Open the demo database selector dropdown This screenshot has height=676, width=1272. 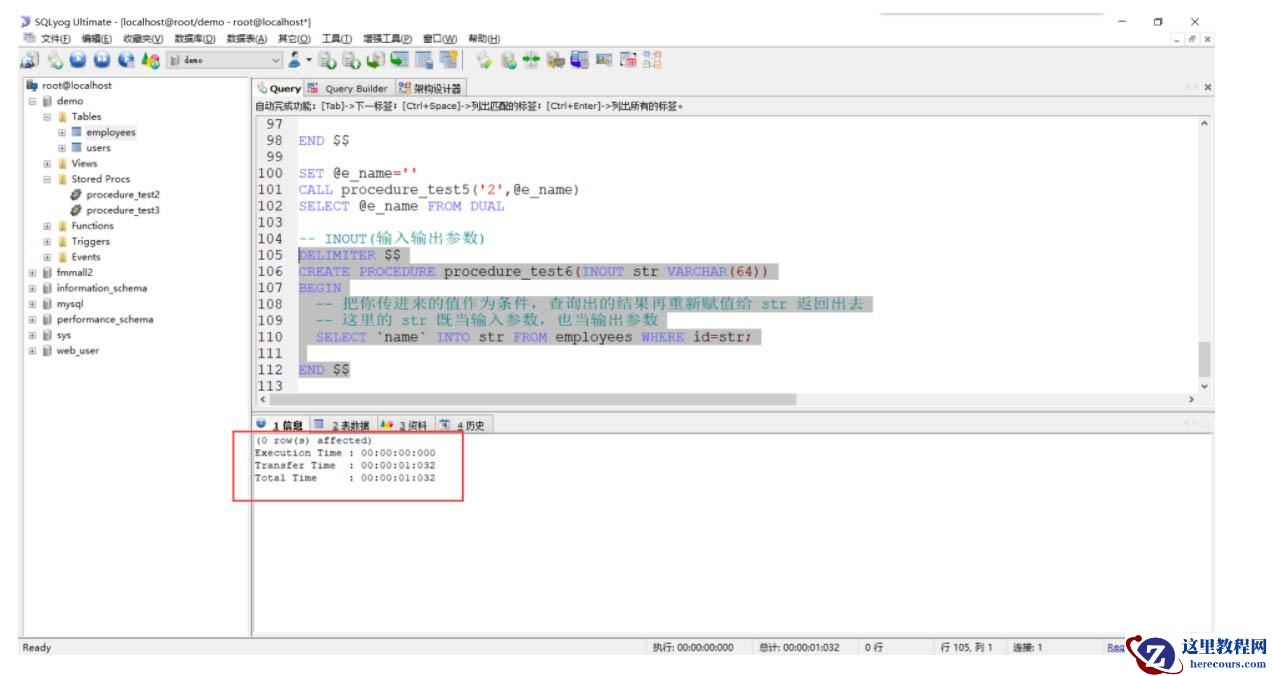[276, 61]
